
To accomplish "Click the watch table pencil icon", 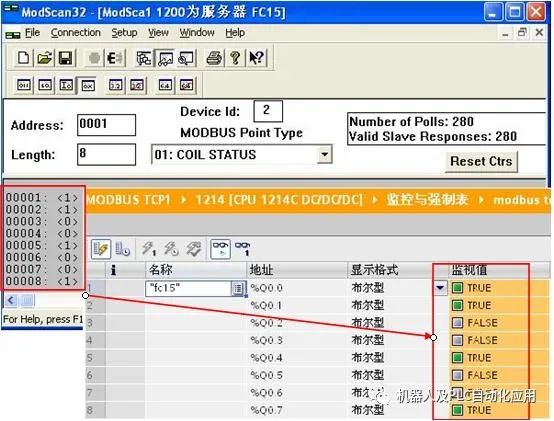I will click(x=101, y=249).
